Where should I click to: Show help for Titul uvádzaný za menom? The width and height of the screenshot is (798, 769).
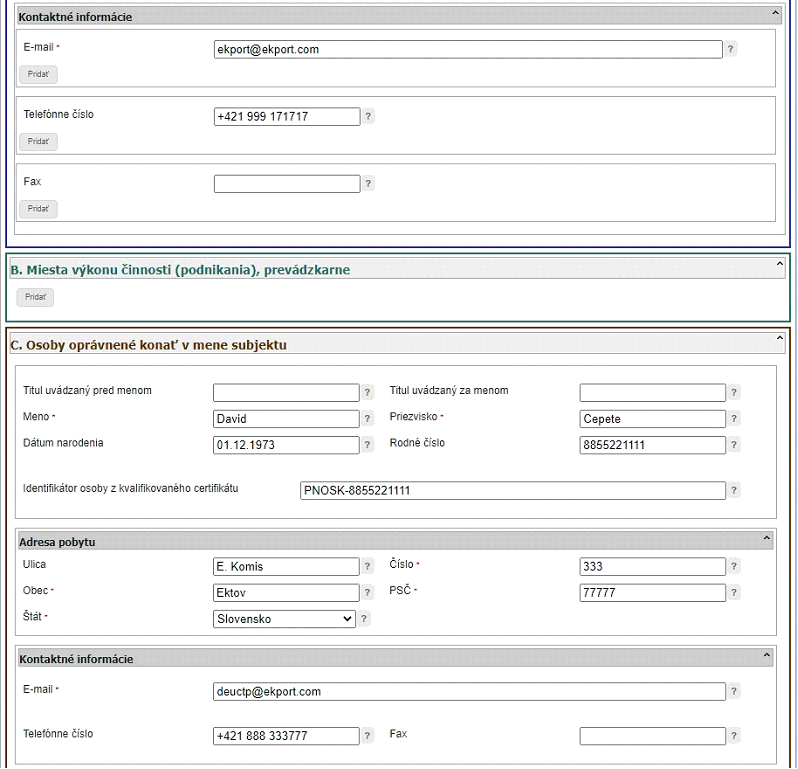point(733,392)
